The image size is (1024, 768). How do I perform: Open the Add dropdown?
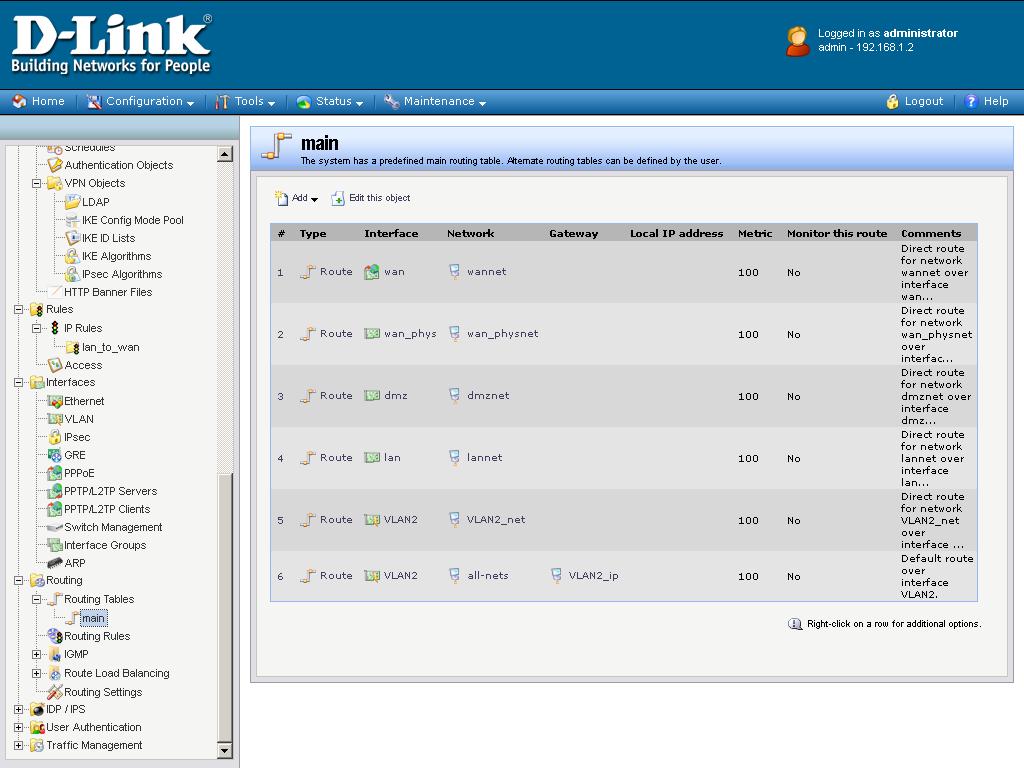coord(297,198)
